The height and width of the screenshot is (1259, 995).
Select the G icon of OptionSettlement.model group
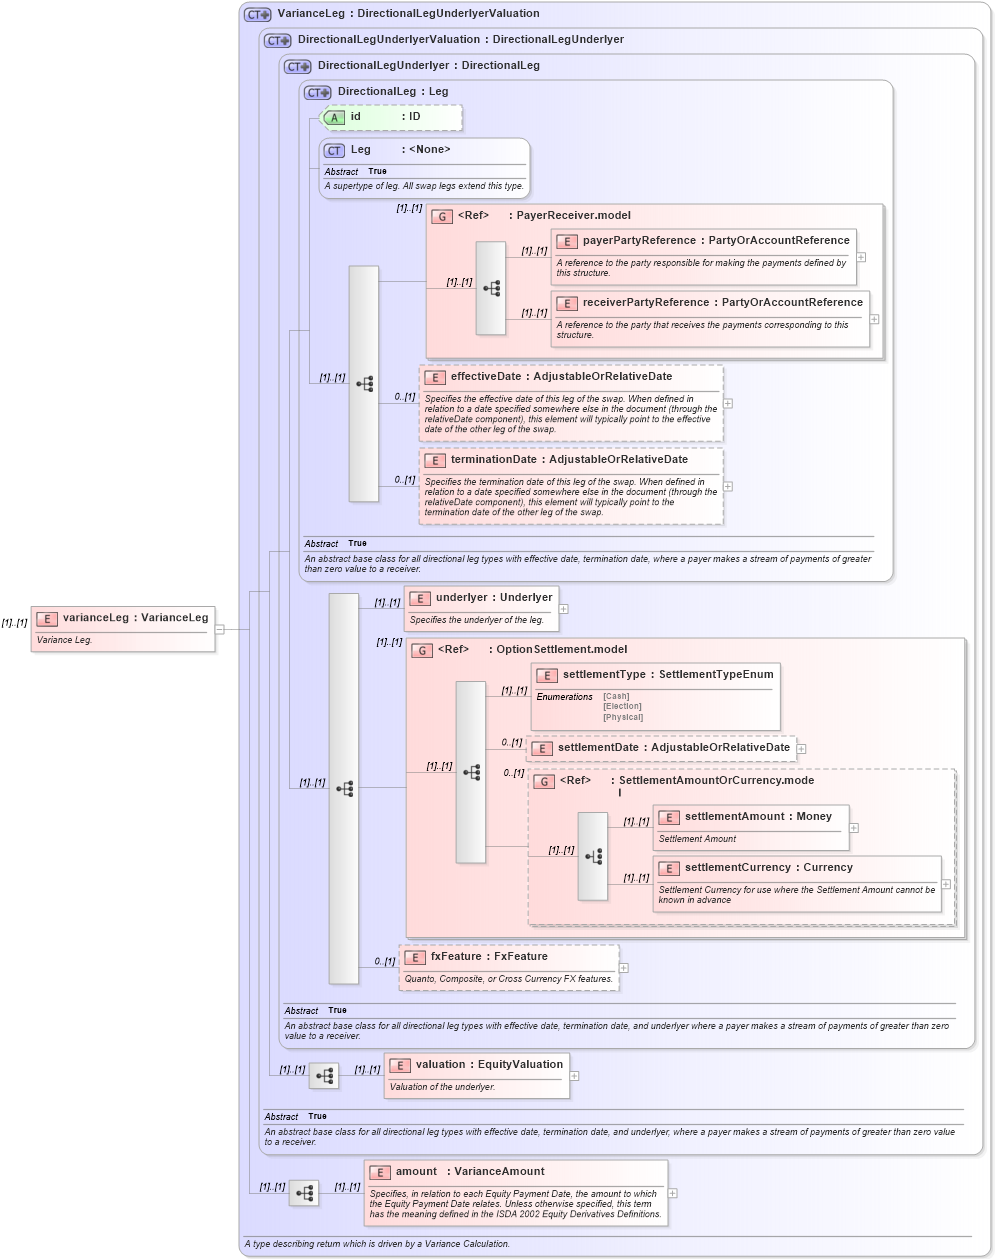pyautogui.click(x=421, y=649)
